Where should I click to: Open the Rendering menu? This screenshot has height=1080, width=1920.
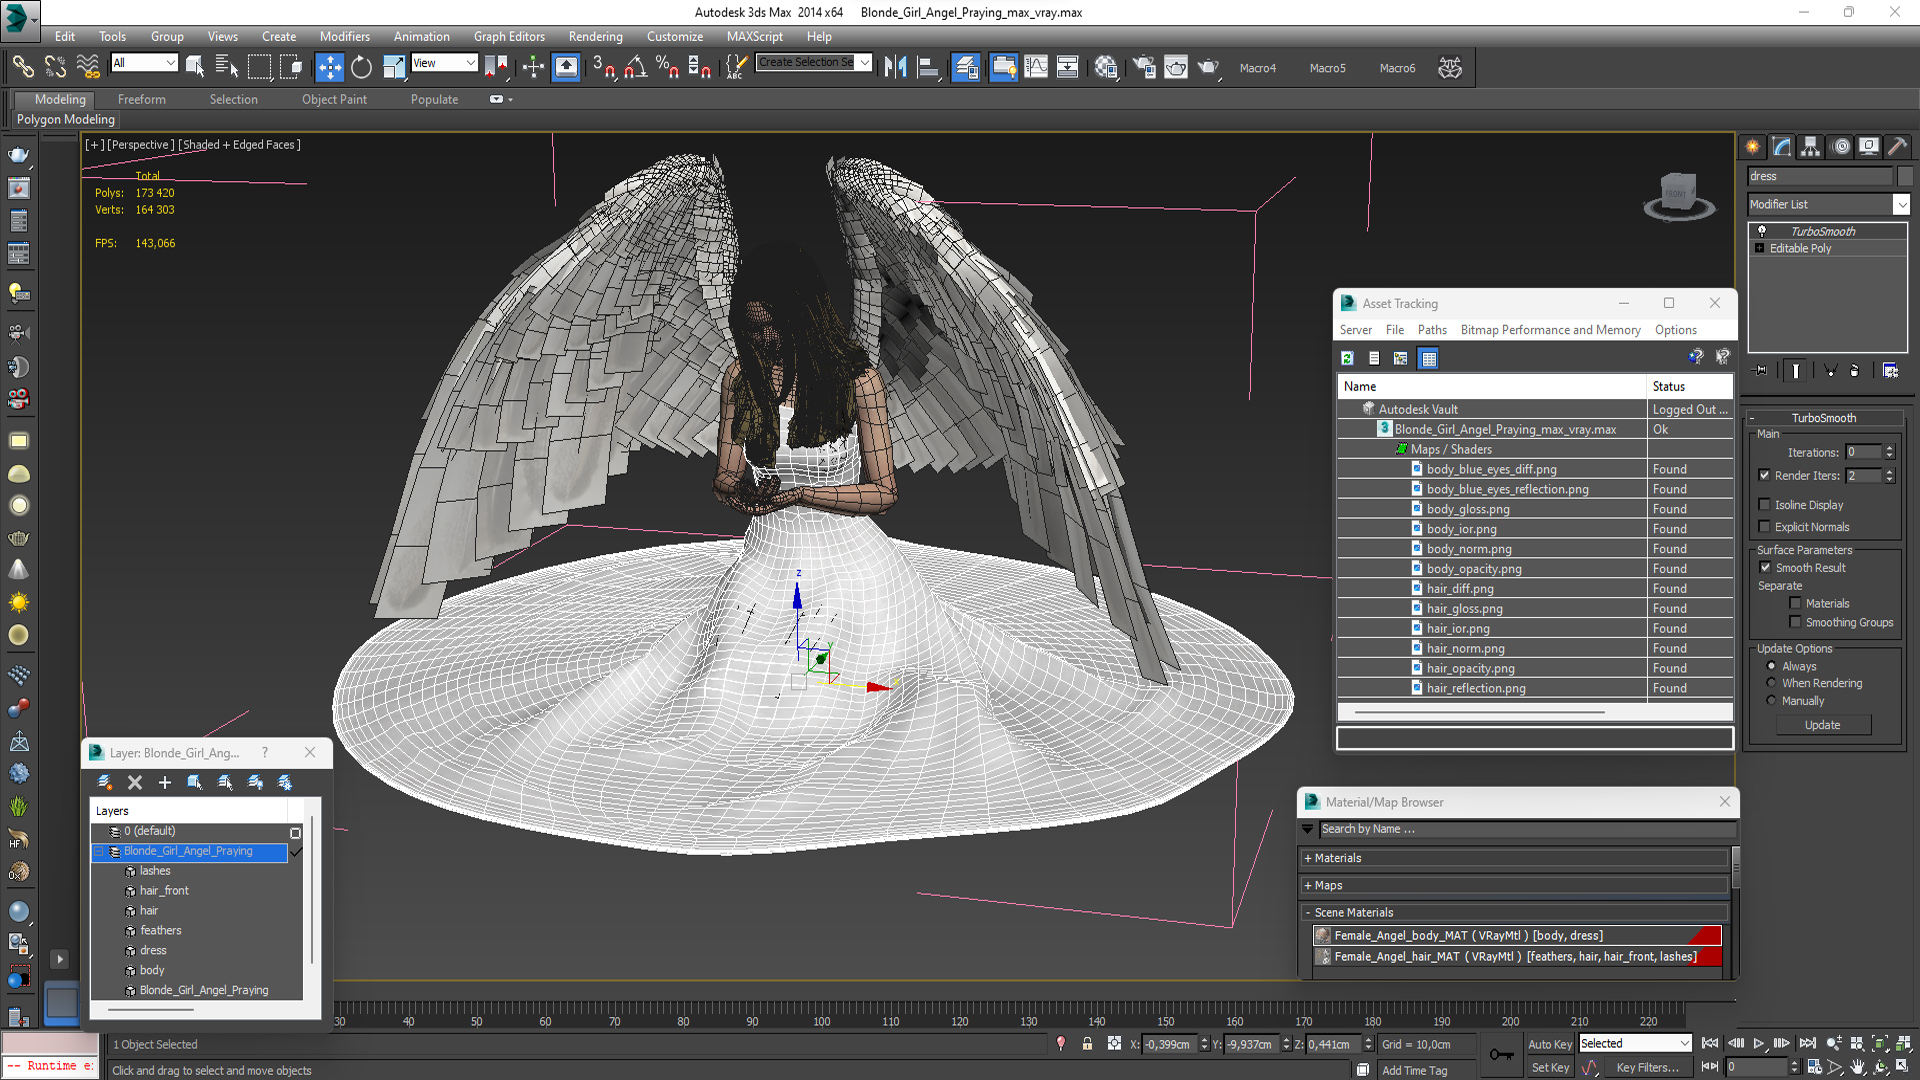(x=595, y=36)
